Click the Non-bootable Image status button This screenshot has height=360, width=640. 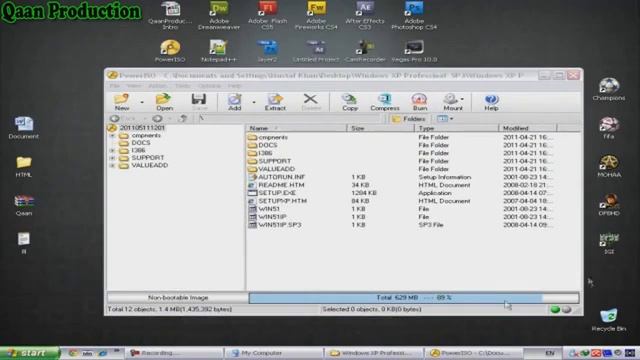coord(178,298)
